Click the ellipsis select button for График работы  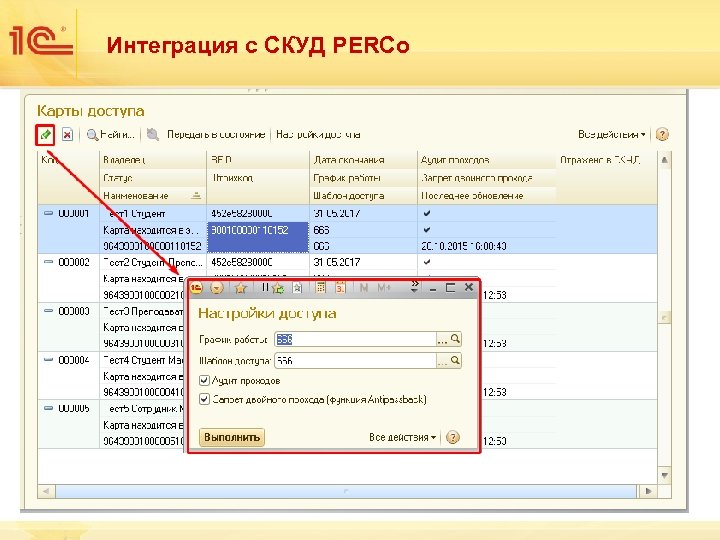point(442,340)
